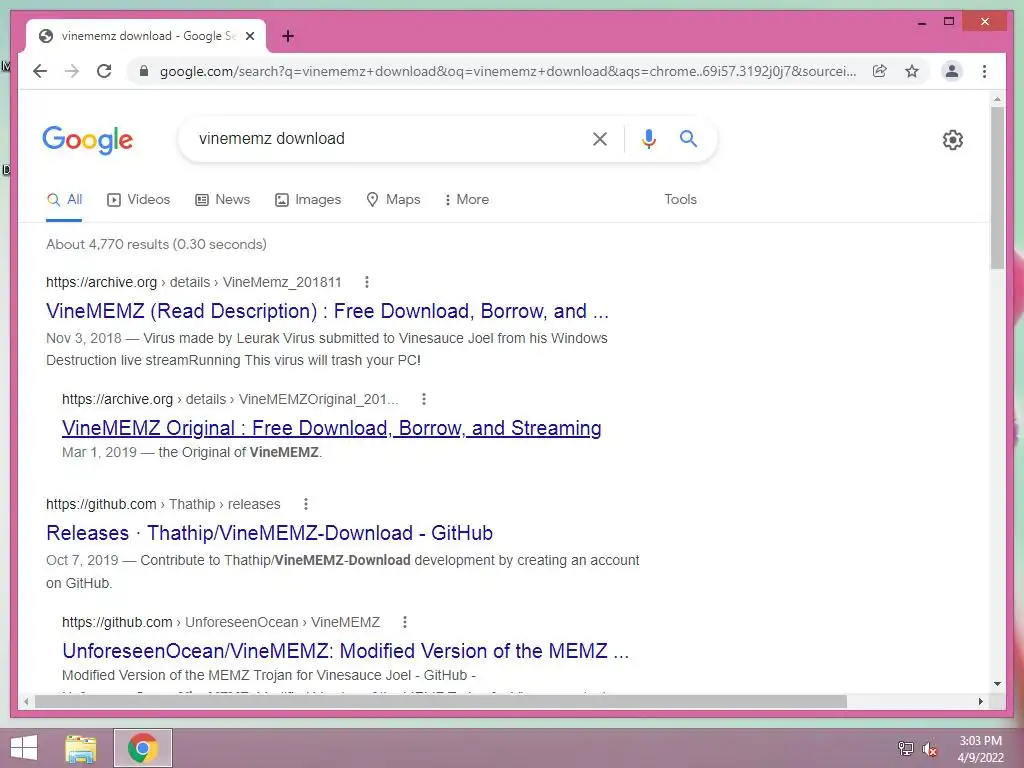Click the 'Nov 3, 2018' snippet description
The height and width of the screenshot is (768, 1024).
click(x=327, y=349)
